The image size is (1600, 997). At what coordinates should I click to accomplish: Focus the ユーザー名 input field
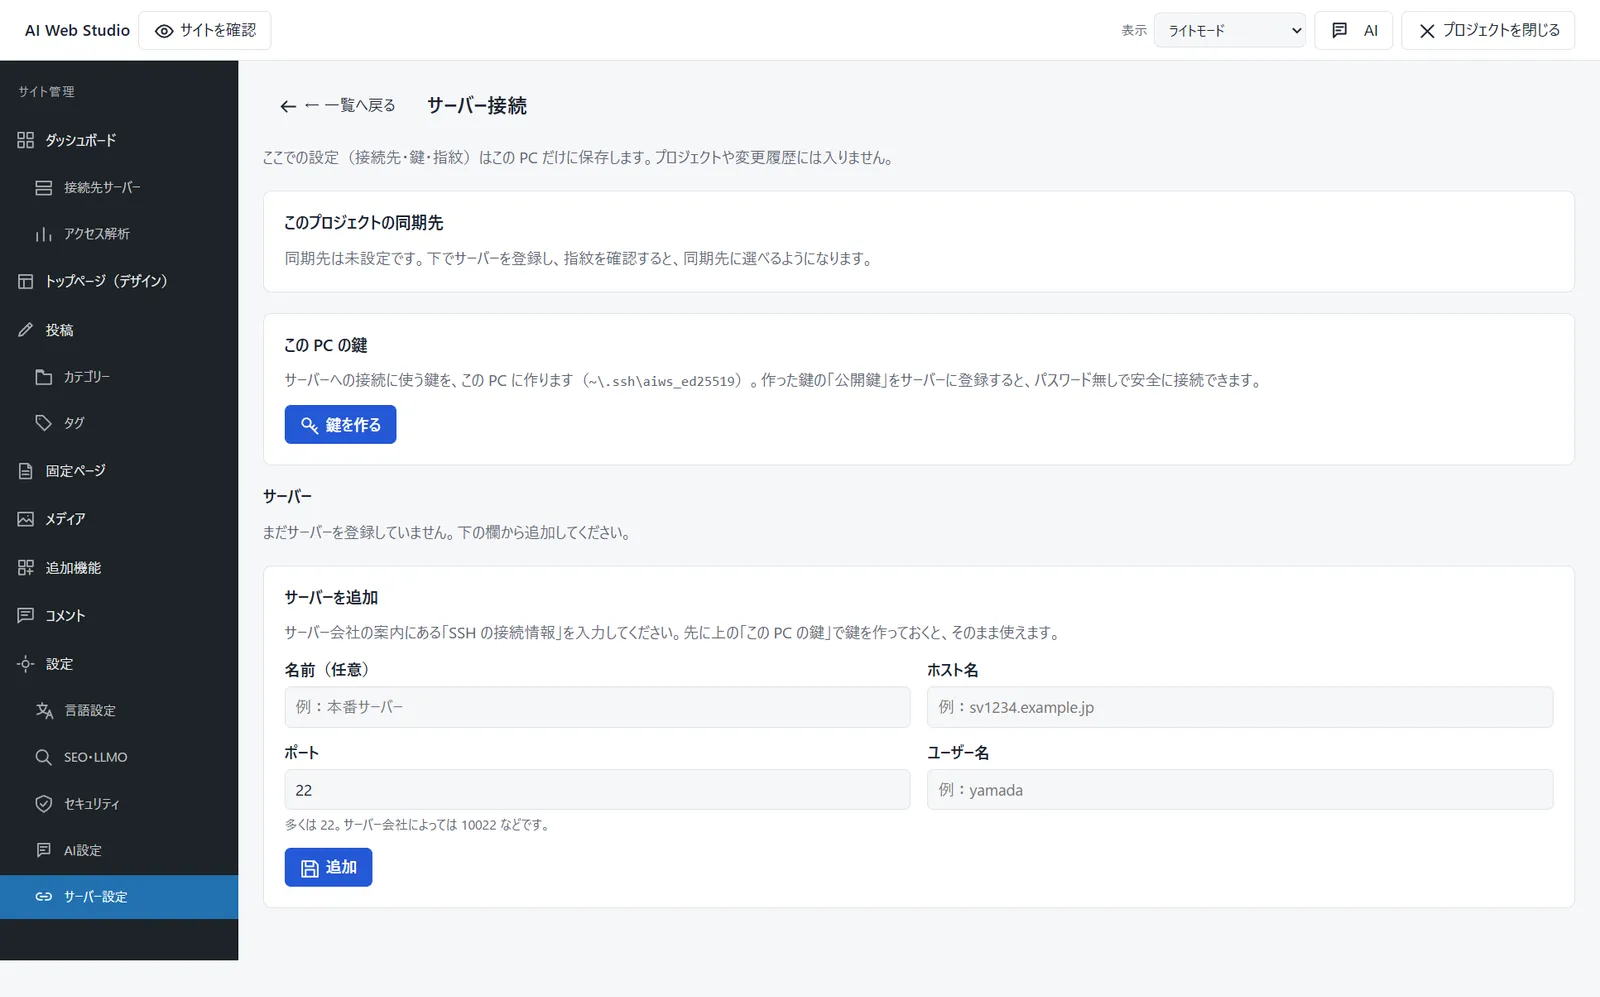coord(1240,790)
